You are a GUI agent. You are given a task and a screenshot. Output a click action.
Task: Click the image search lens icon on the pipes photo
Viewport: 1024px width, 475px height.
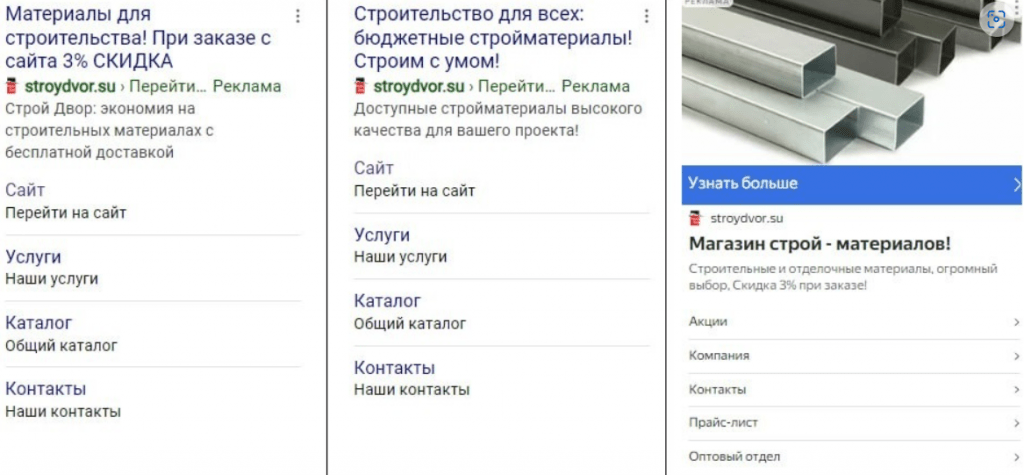(x=995, y=20)
